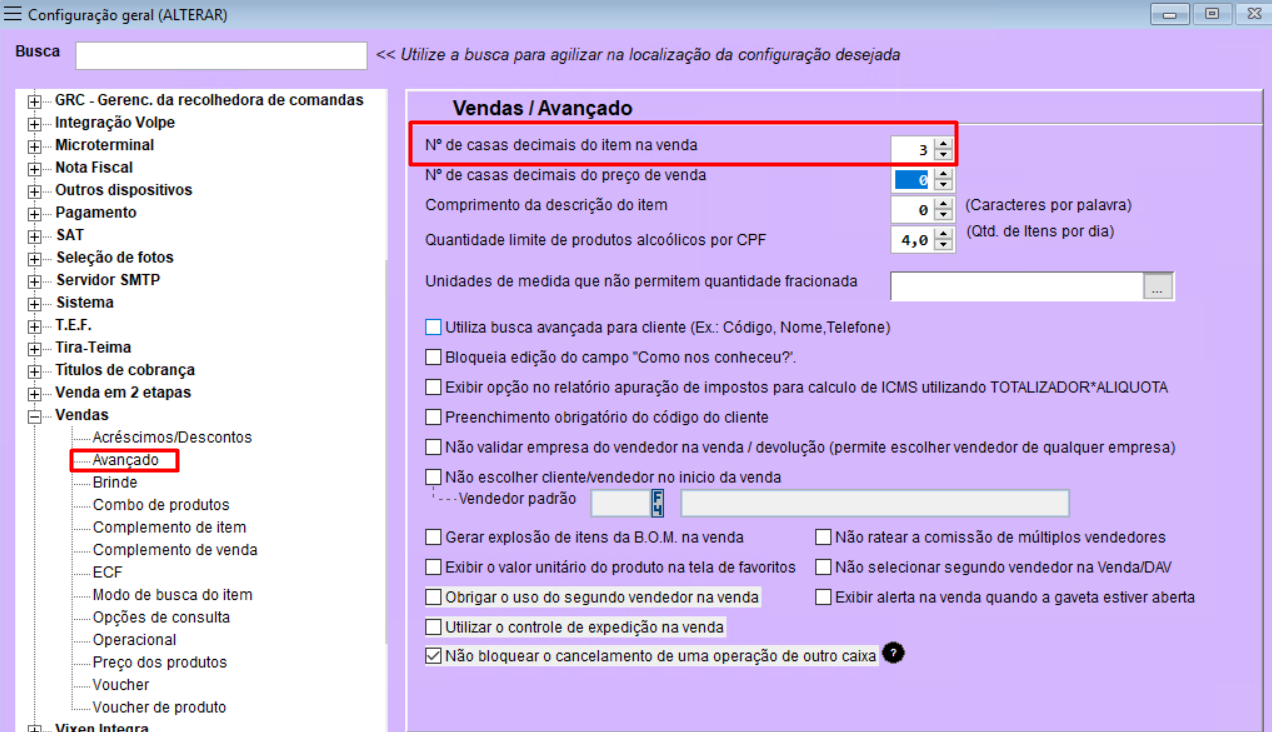Expand the Integração Volpe tree node
This screenshot has width=1272, height=732.
point(35,123)
